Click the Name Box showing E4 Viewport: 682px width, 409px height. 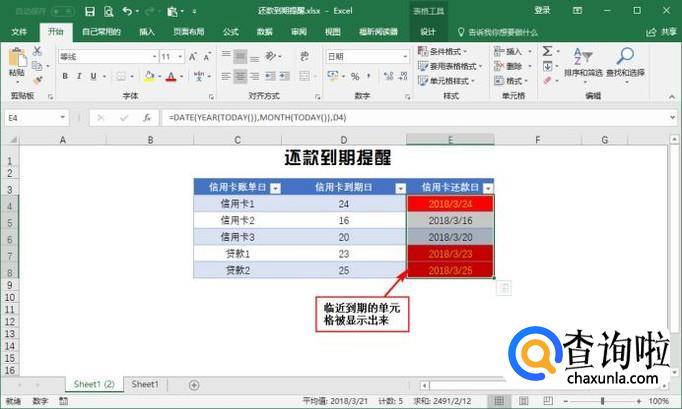click(x=37, y=118)
